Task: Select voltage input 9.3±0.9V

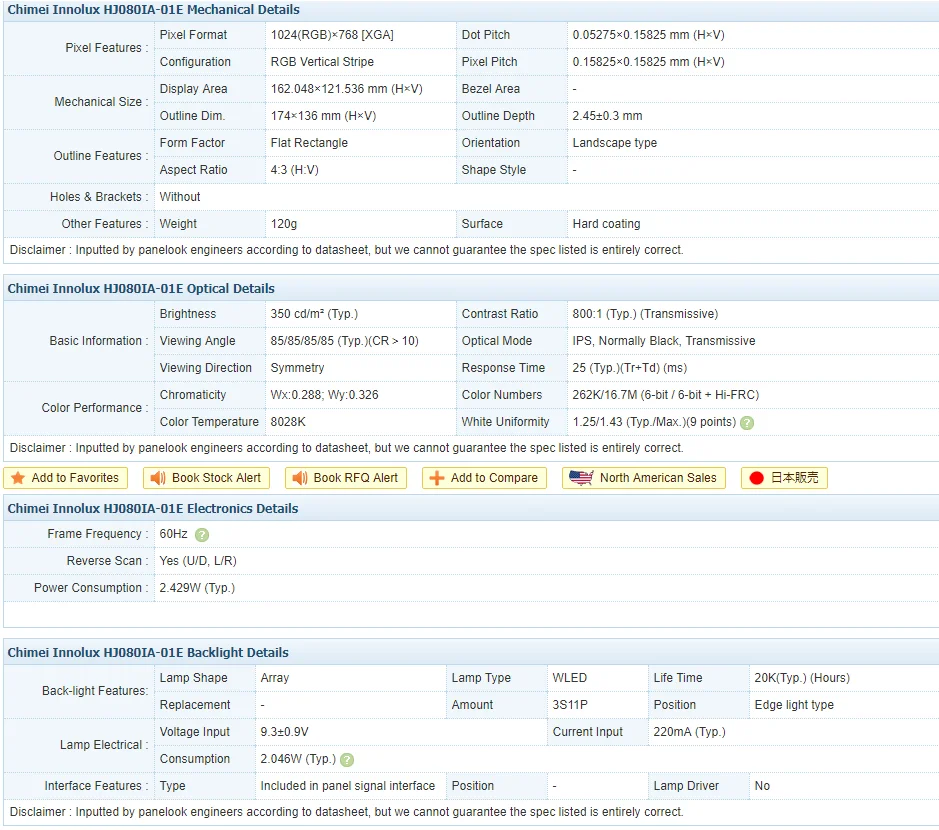Action: [x=284, y=732]
